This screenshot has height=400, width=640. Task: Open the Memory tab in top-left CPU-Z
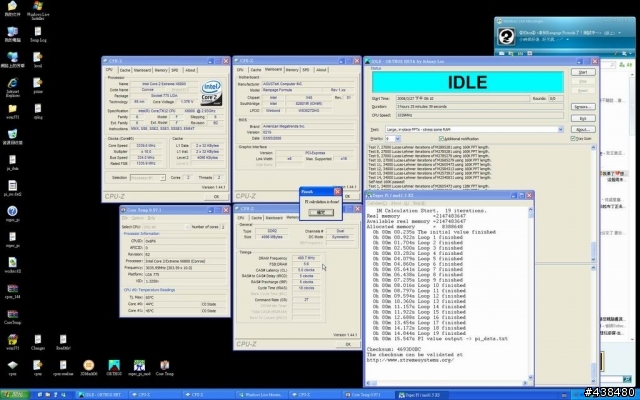(x=161, y=70)
